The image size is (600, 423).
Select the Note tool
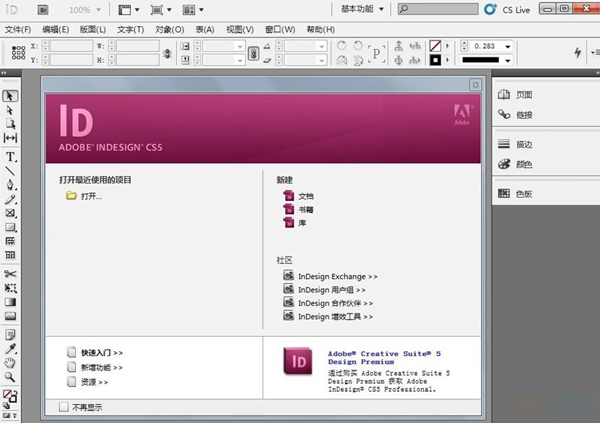tap(10, 335)
